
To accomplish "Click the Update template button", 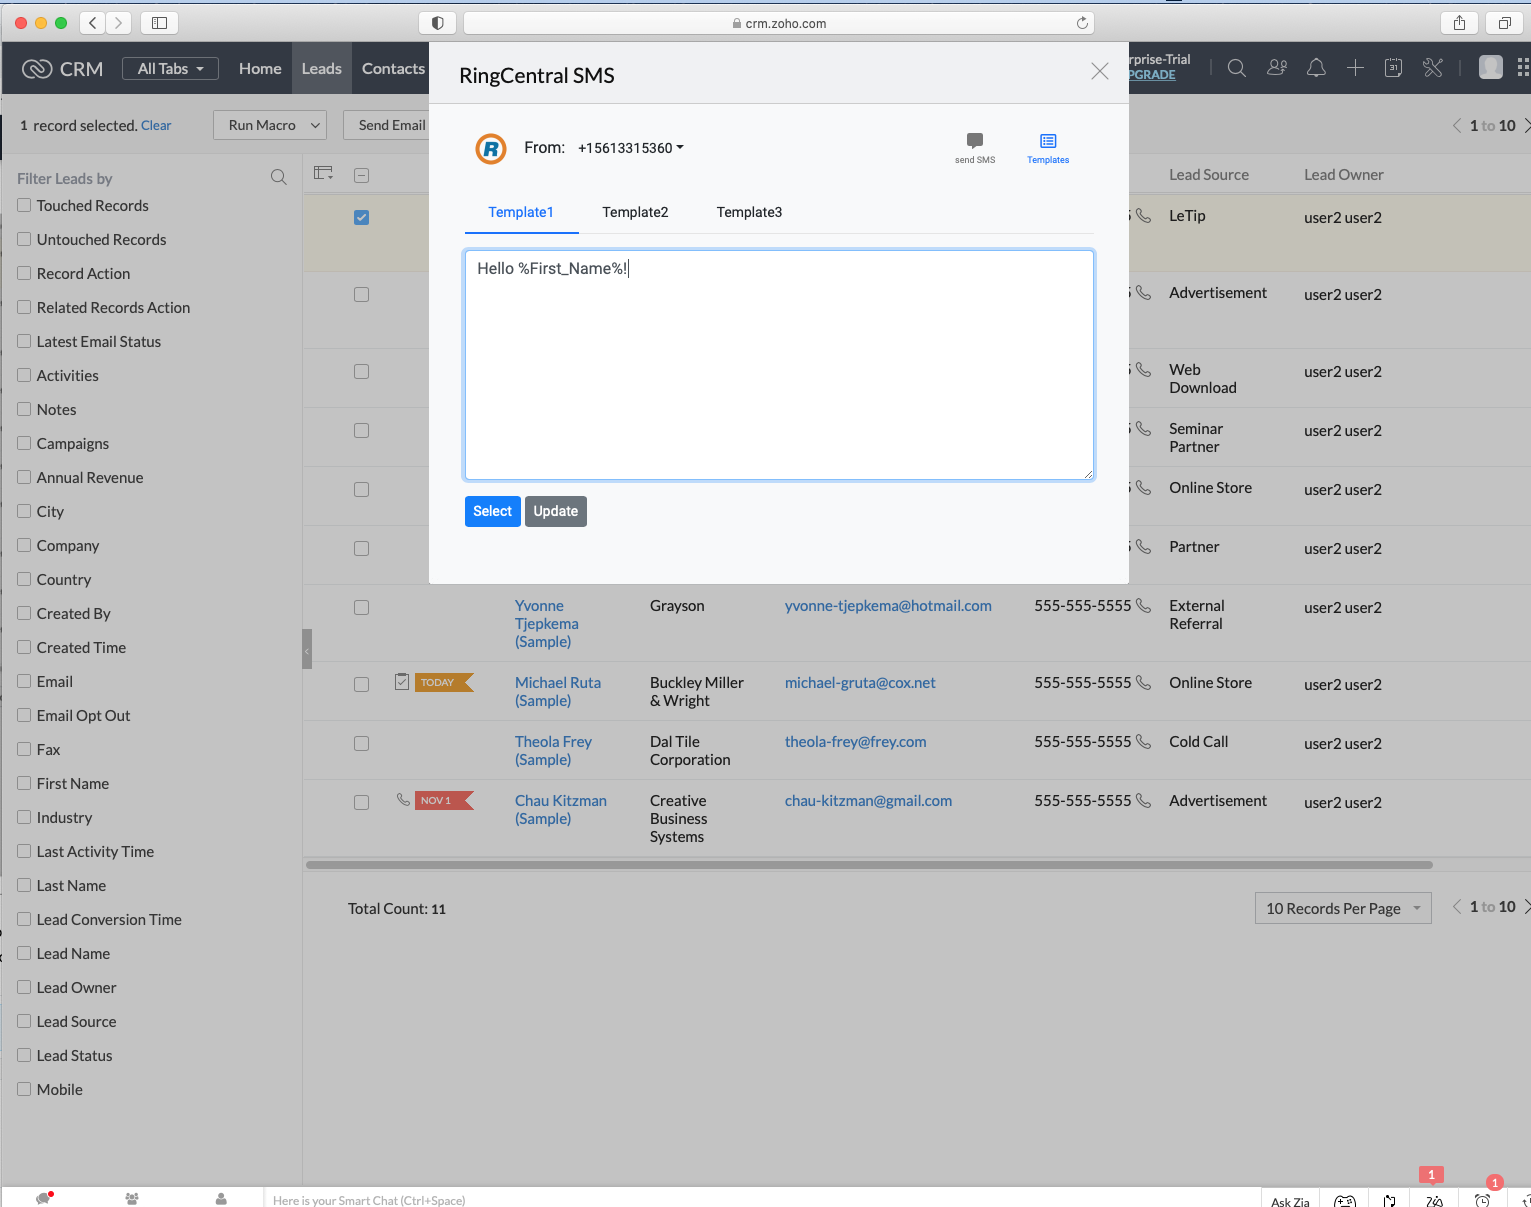I will [556, 511].
